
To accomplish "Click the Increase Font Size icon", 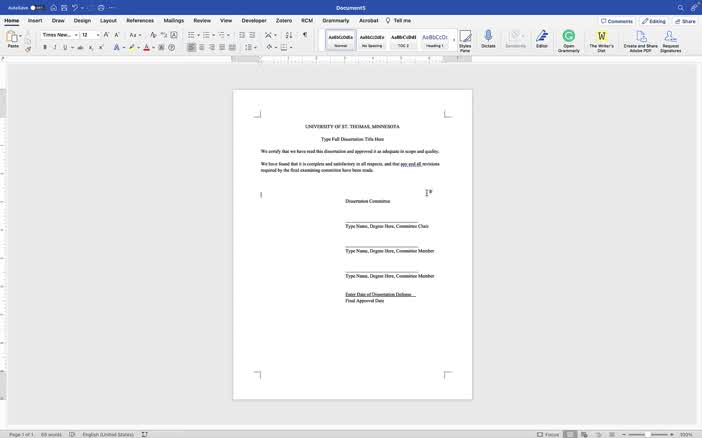I will tap(107, 35).
